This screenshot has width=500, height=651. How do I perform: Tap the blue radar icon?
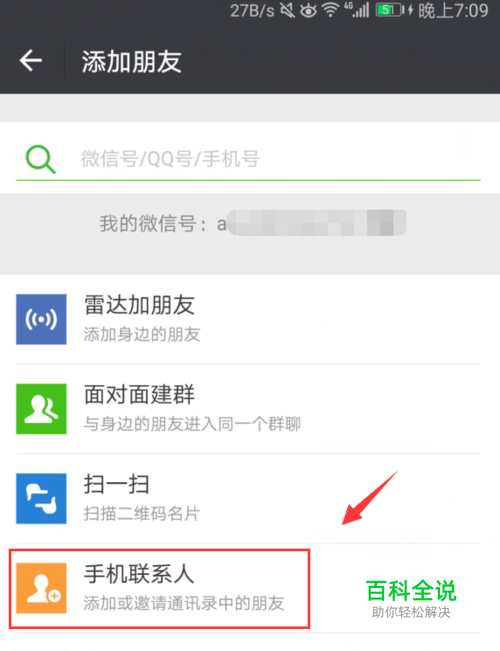click(41, 319)
